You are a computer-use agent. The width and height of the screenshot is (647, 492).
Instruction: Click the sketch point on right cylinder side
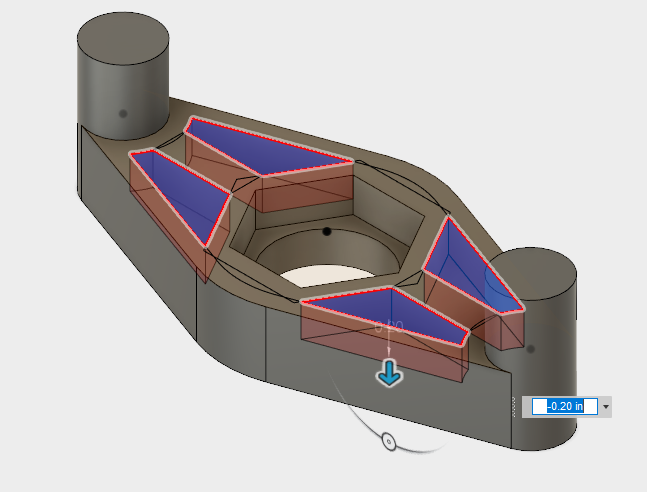point(530,349)
